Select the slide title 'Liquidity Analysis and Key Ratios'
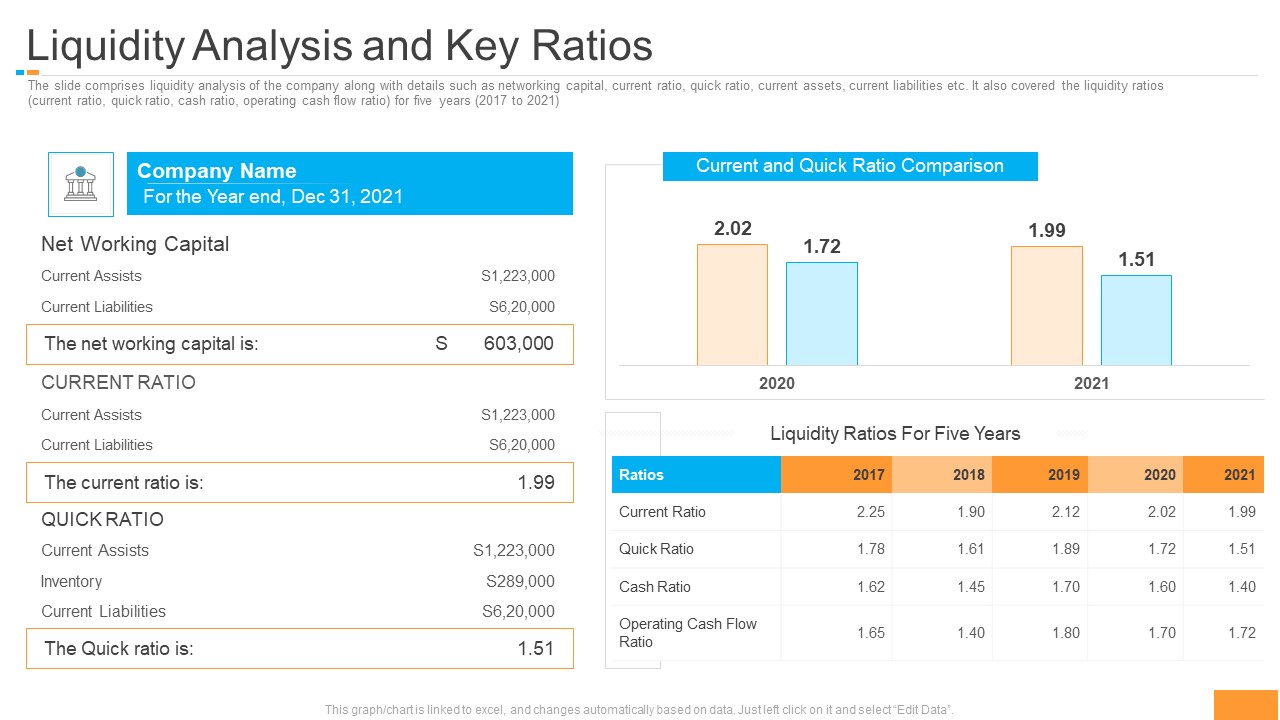The image size is (1280, 720). tap(340, 46)
